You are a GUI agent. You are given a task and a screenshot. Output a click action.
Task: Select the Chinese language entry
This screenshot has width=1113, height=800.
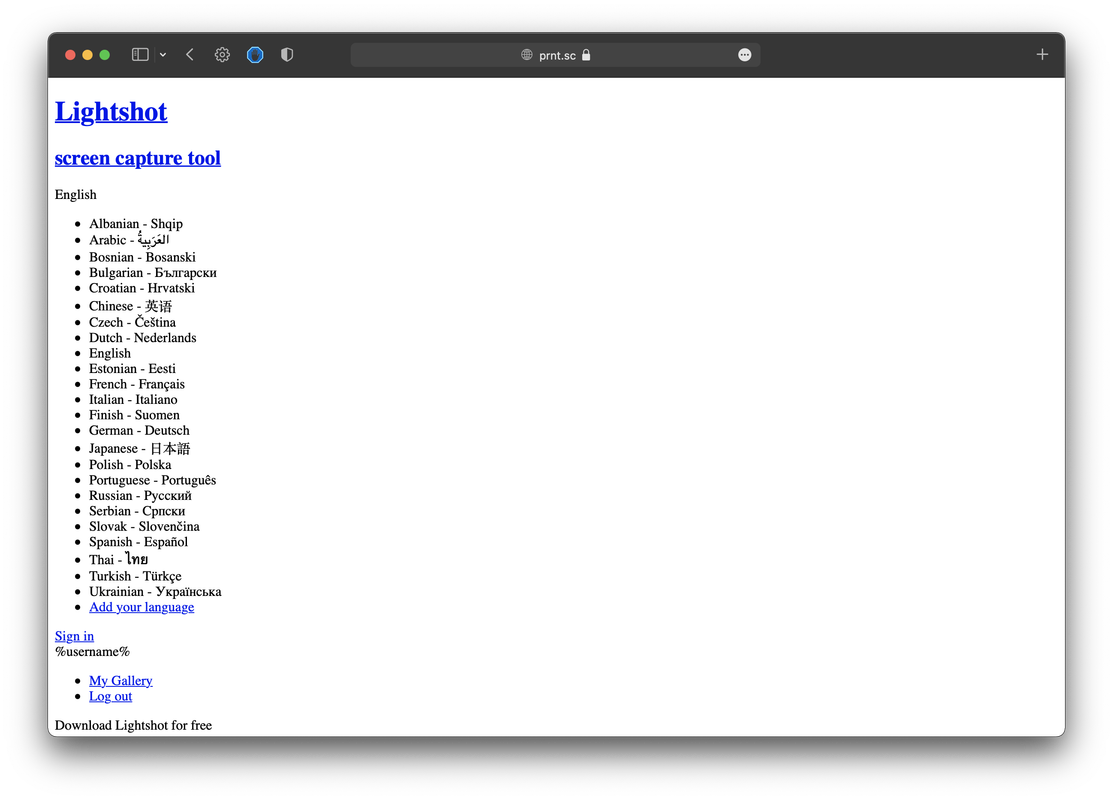[x=131, y=306]
